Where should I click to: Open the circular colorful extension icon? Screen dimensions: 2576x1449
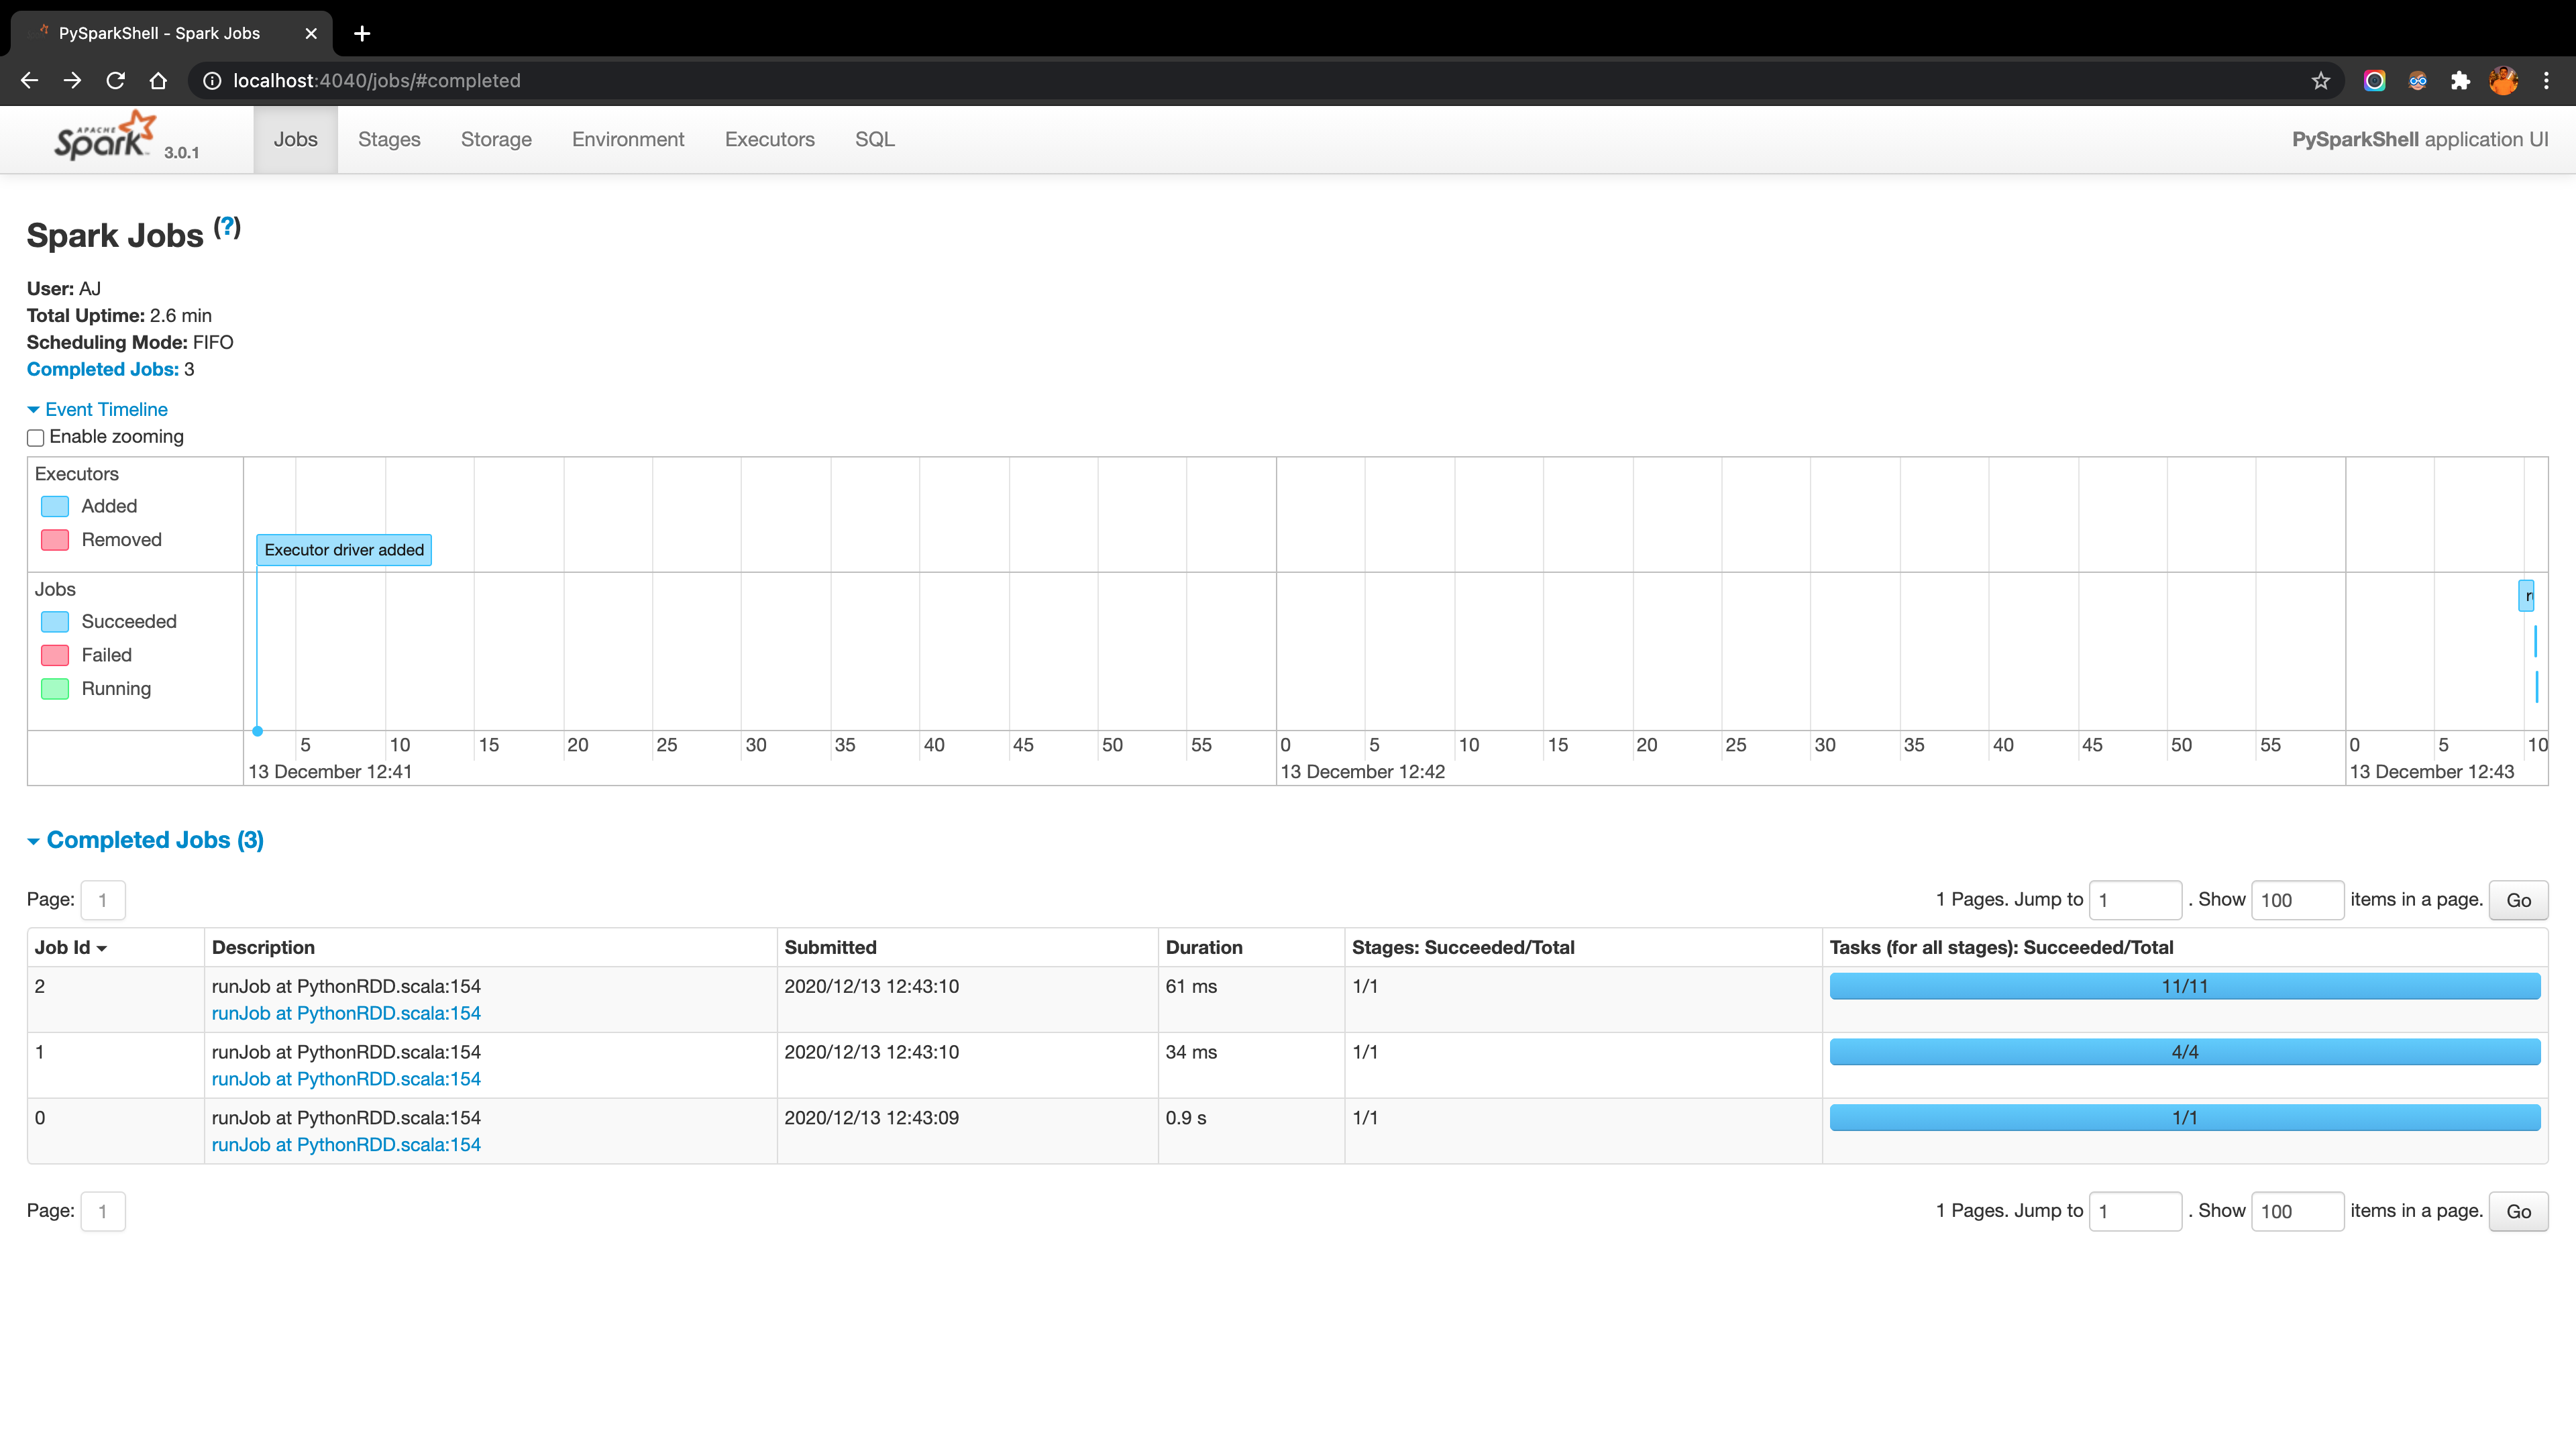tap(2374, 80)
